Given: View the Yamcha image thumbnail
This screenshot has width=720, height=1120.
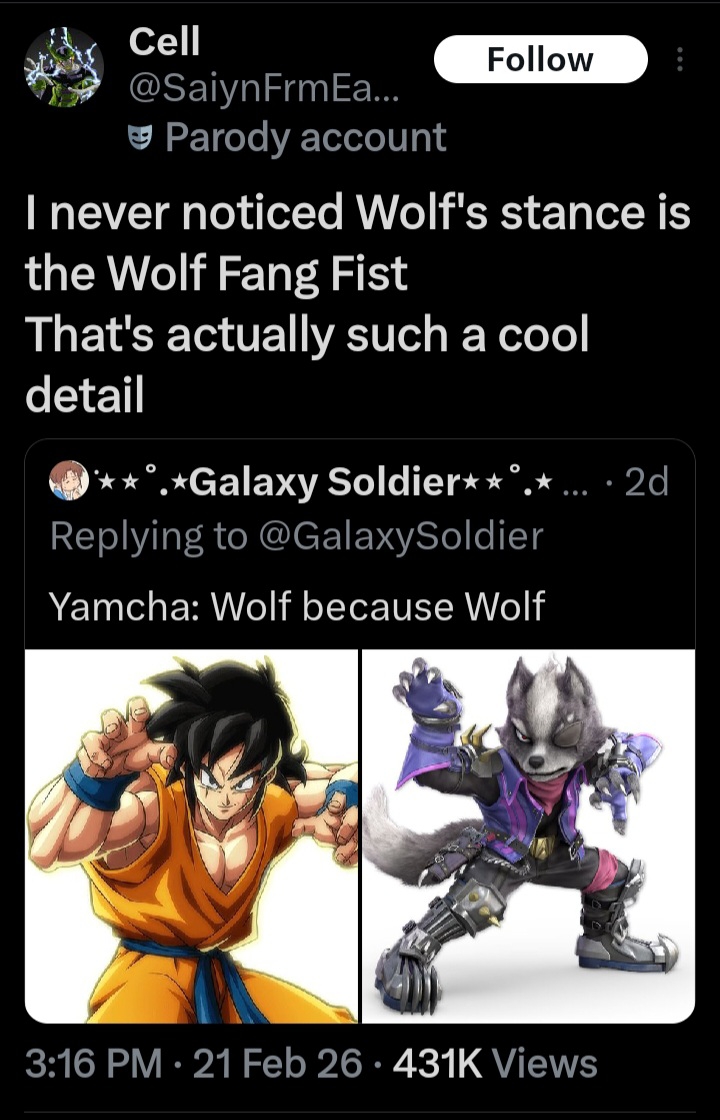Looking at the screenshot, I should (191, 836).
